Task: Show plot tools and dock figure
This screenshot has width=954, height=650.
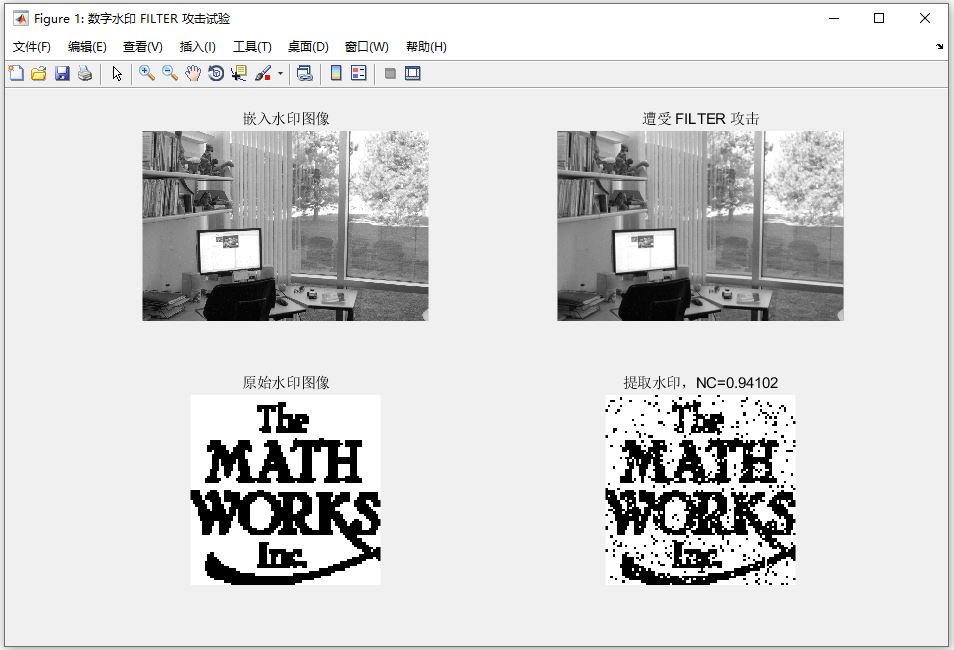Action: coord(413,74)
